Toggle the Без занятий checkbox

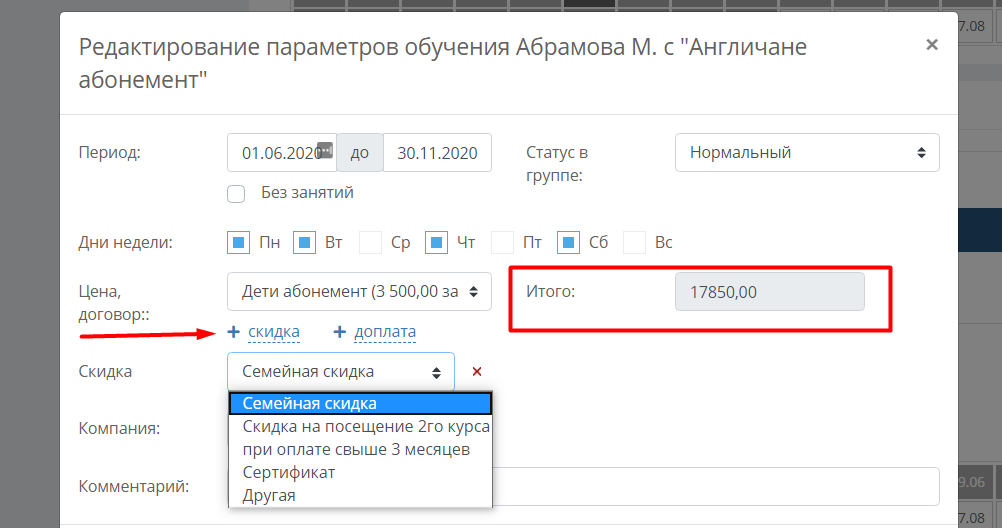coord(236,194)
